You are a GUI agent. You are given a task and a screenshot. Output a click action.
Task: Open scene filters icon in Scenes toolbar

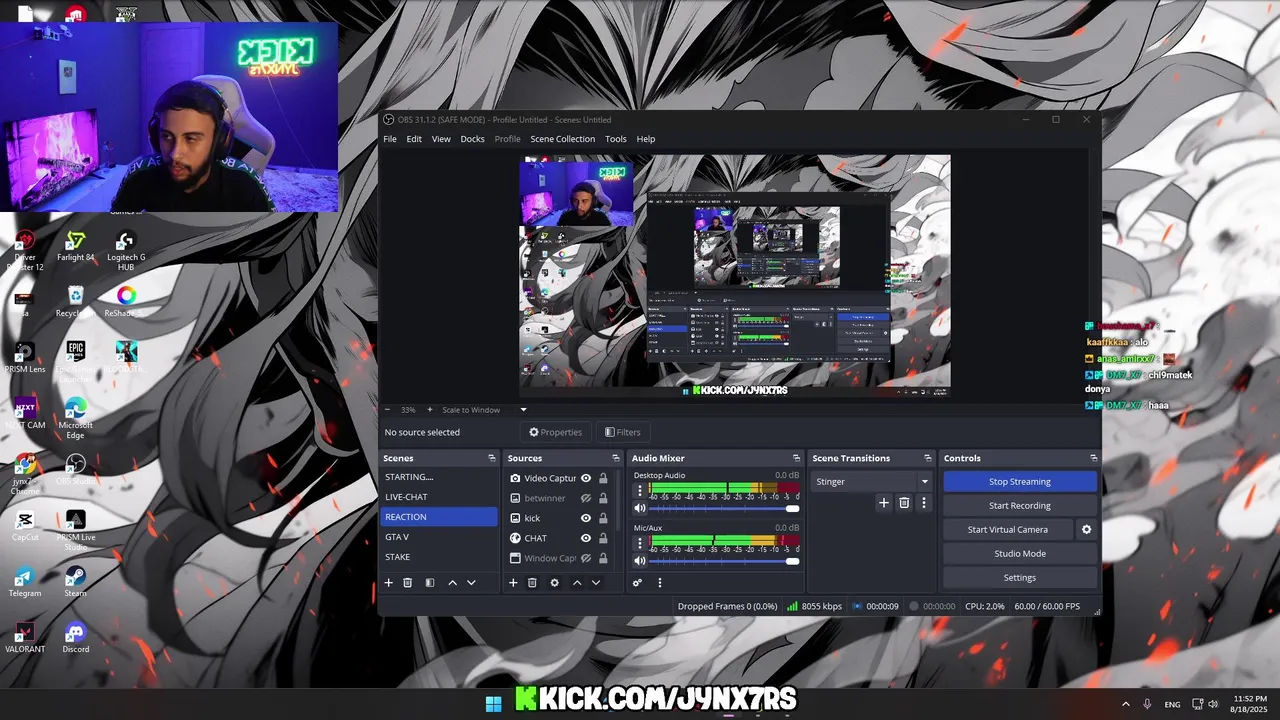[x=430, y=583]
